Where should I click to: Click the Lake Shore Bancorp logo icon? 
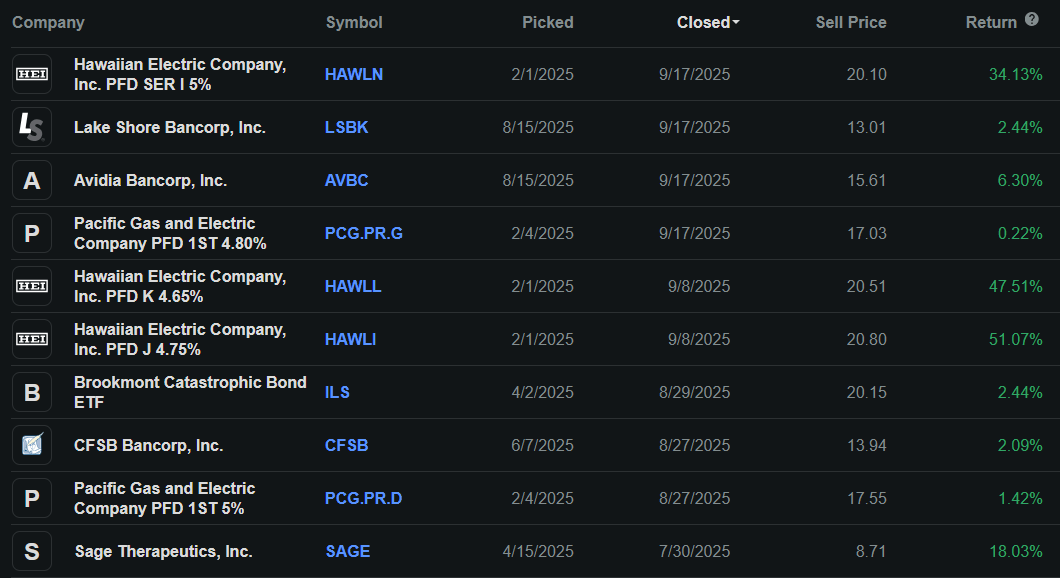point(32,127)
